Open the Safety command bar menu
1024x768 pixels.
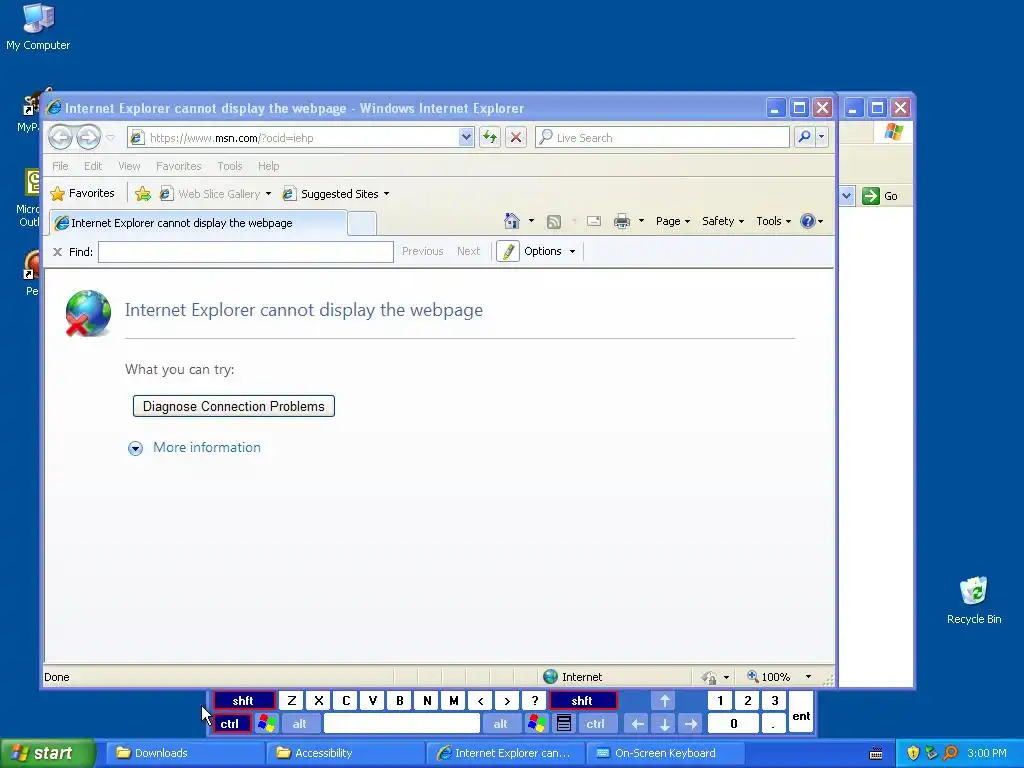723,221
